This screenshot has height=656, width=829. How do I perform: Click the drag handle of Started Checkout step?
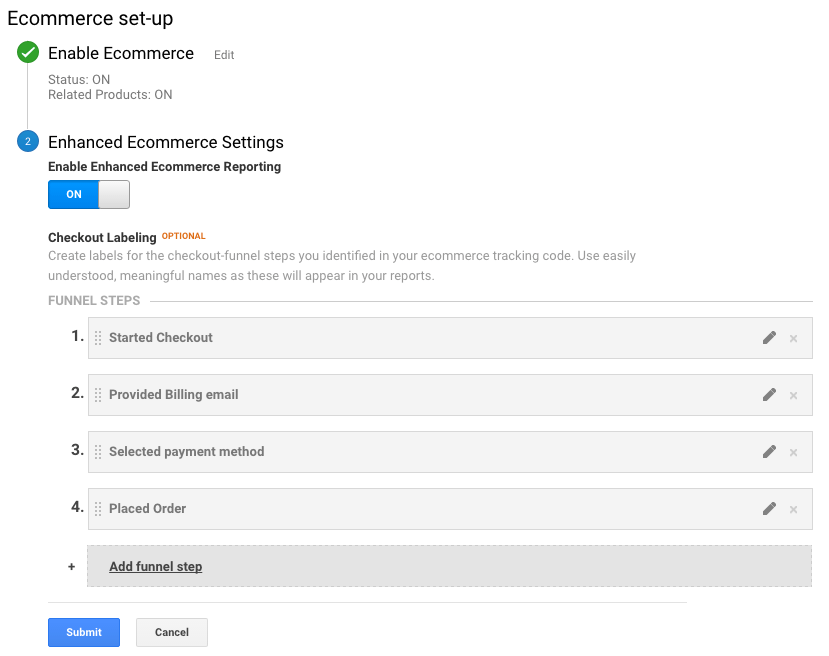click(x=100, y=338)
